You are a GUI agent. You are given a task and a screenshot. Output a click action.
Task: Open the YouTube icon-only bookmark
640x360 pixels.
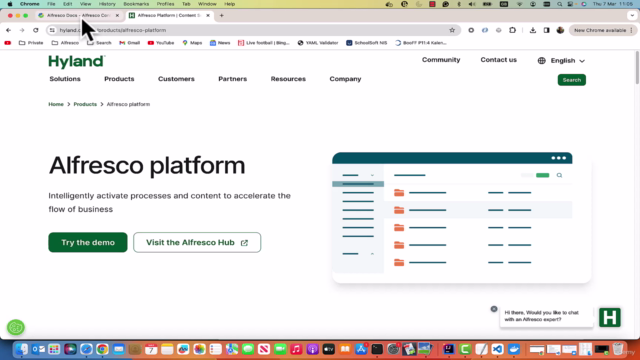pos(8,42)
